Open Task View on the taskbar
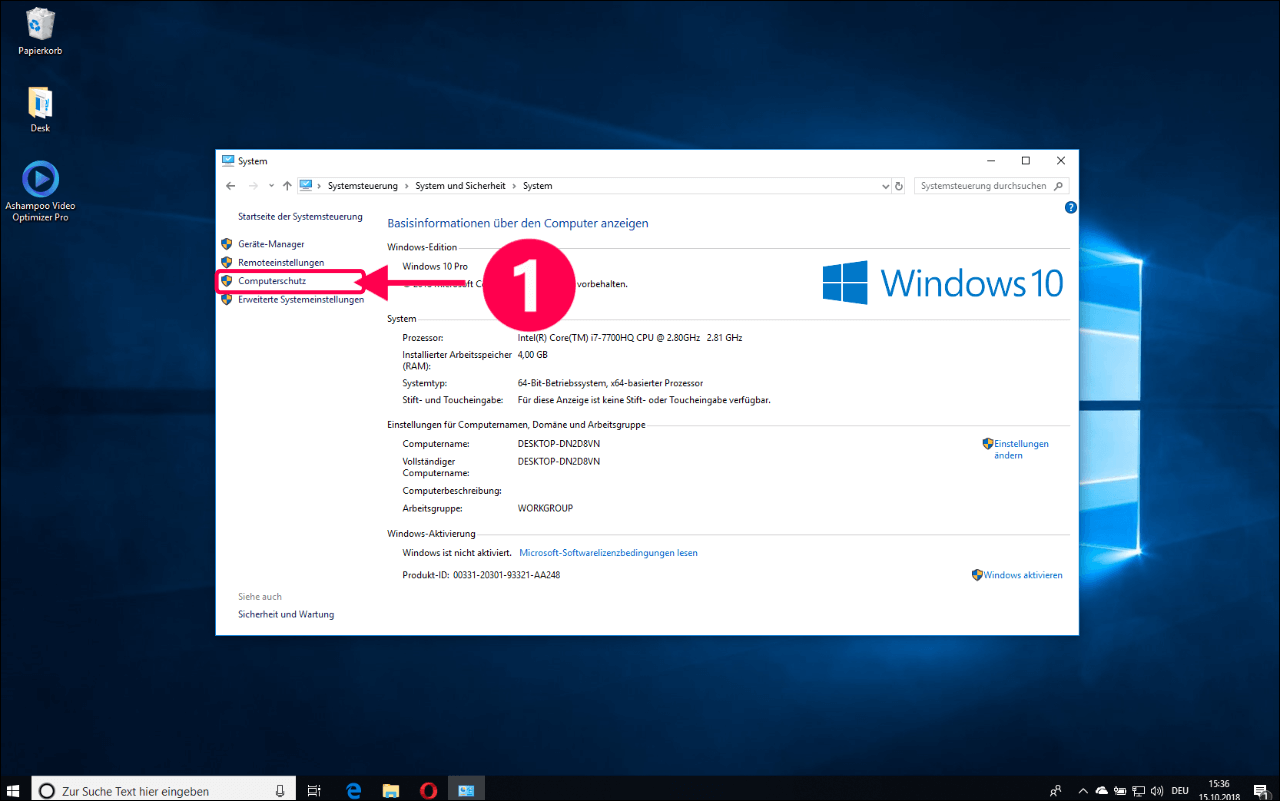Viewport: 1280px width, 801px height. pos(314,790)
